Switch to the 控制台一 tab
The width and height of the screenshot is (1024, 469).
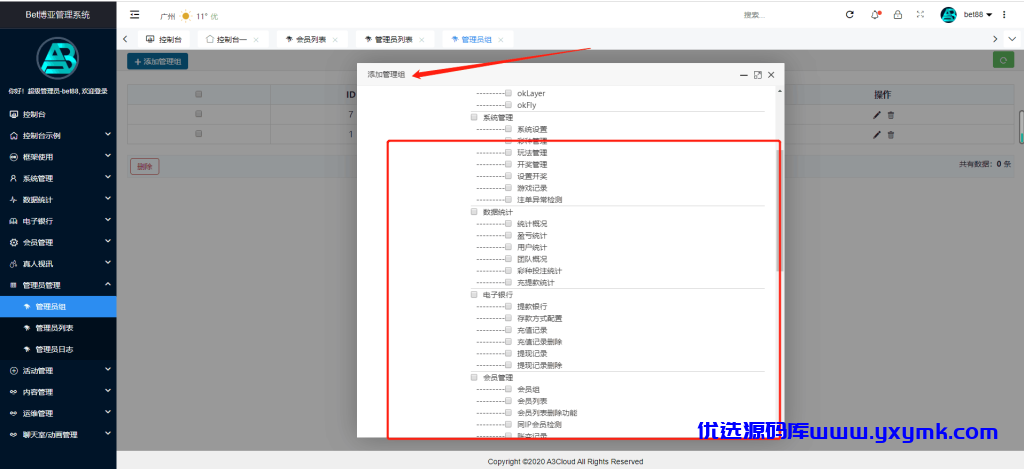tap(232, 40)
